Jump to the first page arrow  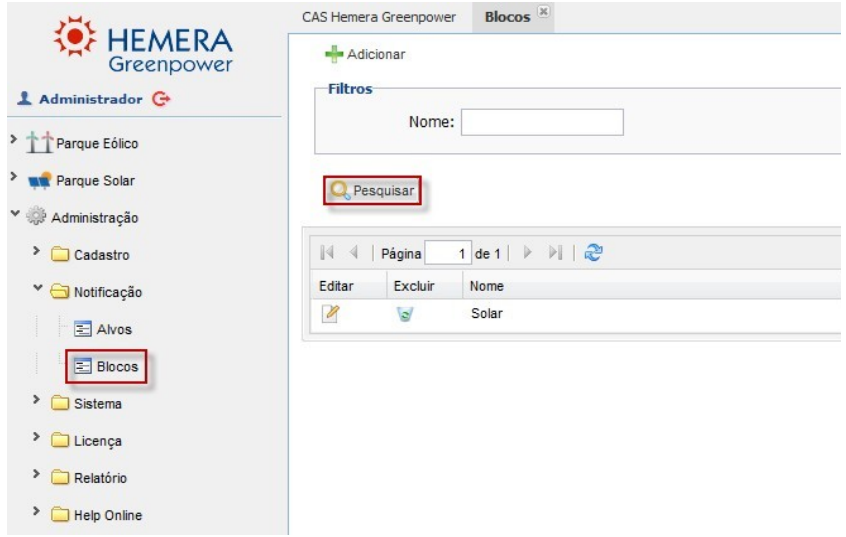(325, 255)
